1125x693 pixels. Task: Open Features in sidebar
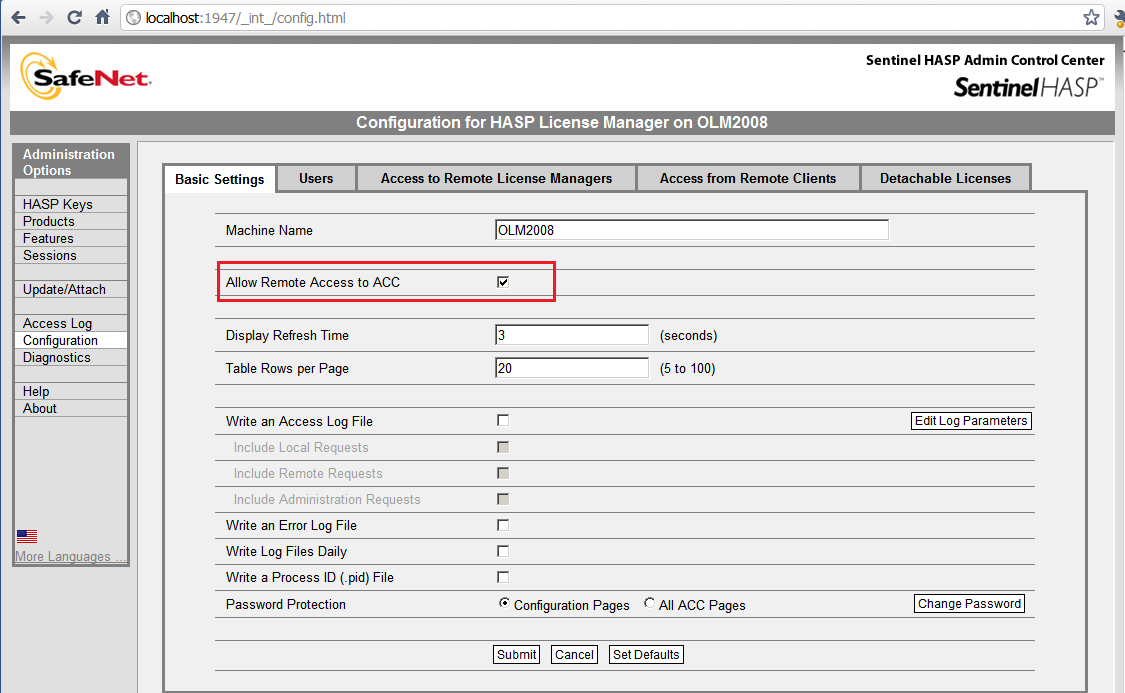(70, 238)
